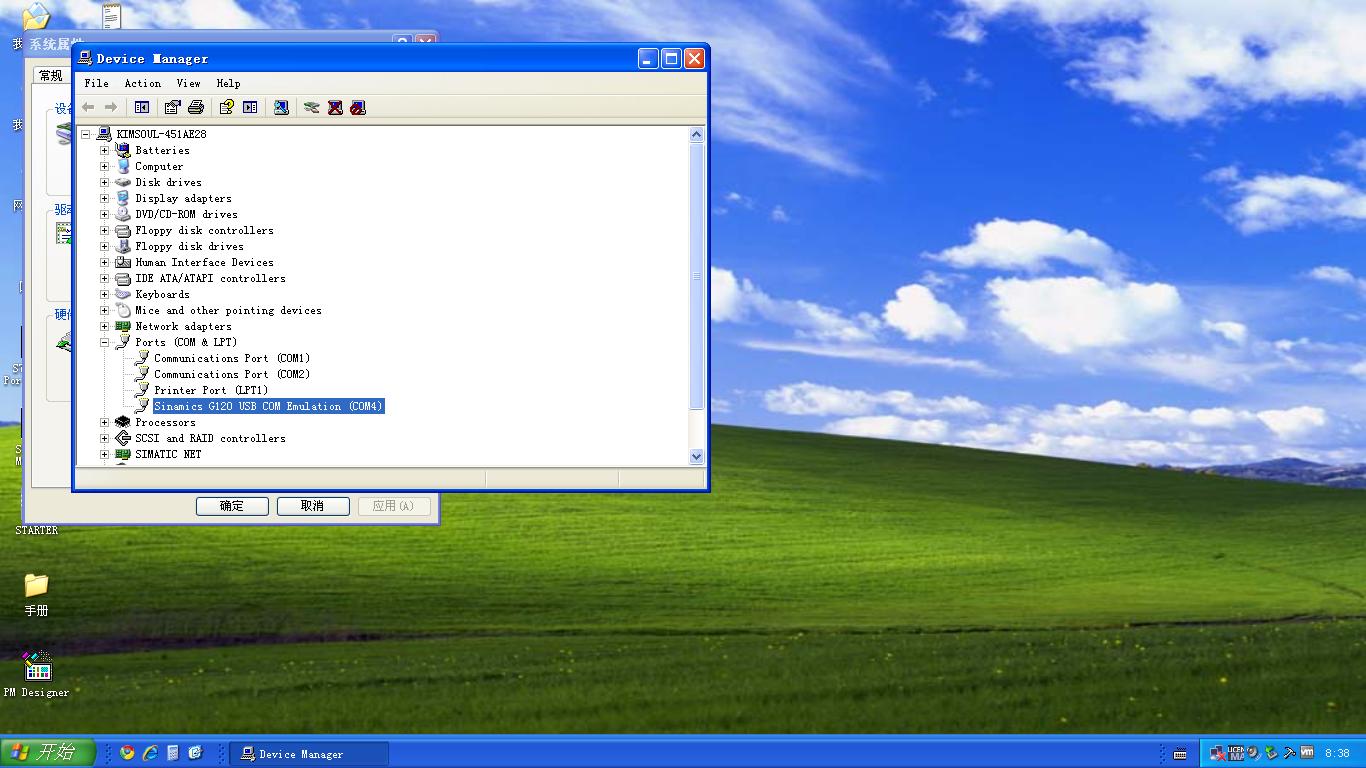Expand the Disk drives node
Viewport: 1366px width, 768px height.
[x=104, y=182]
